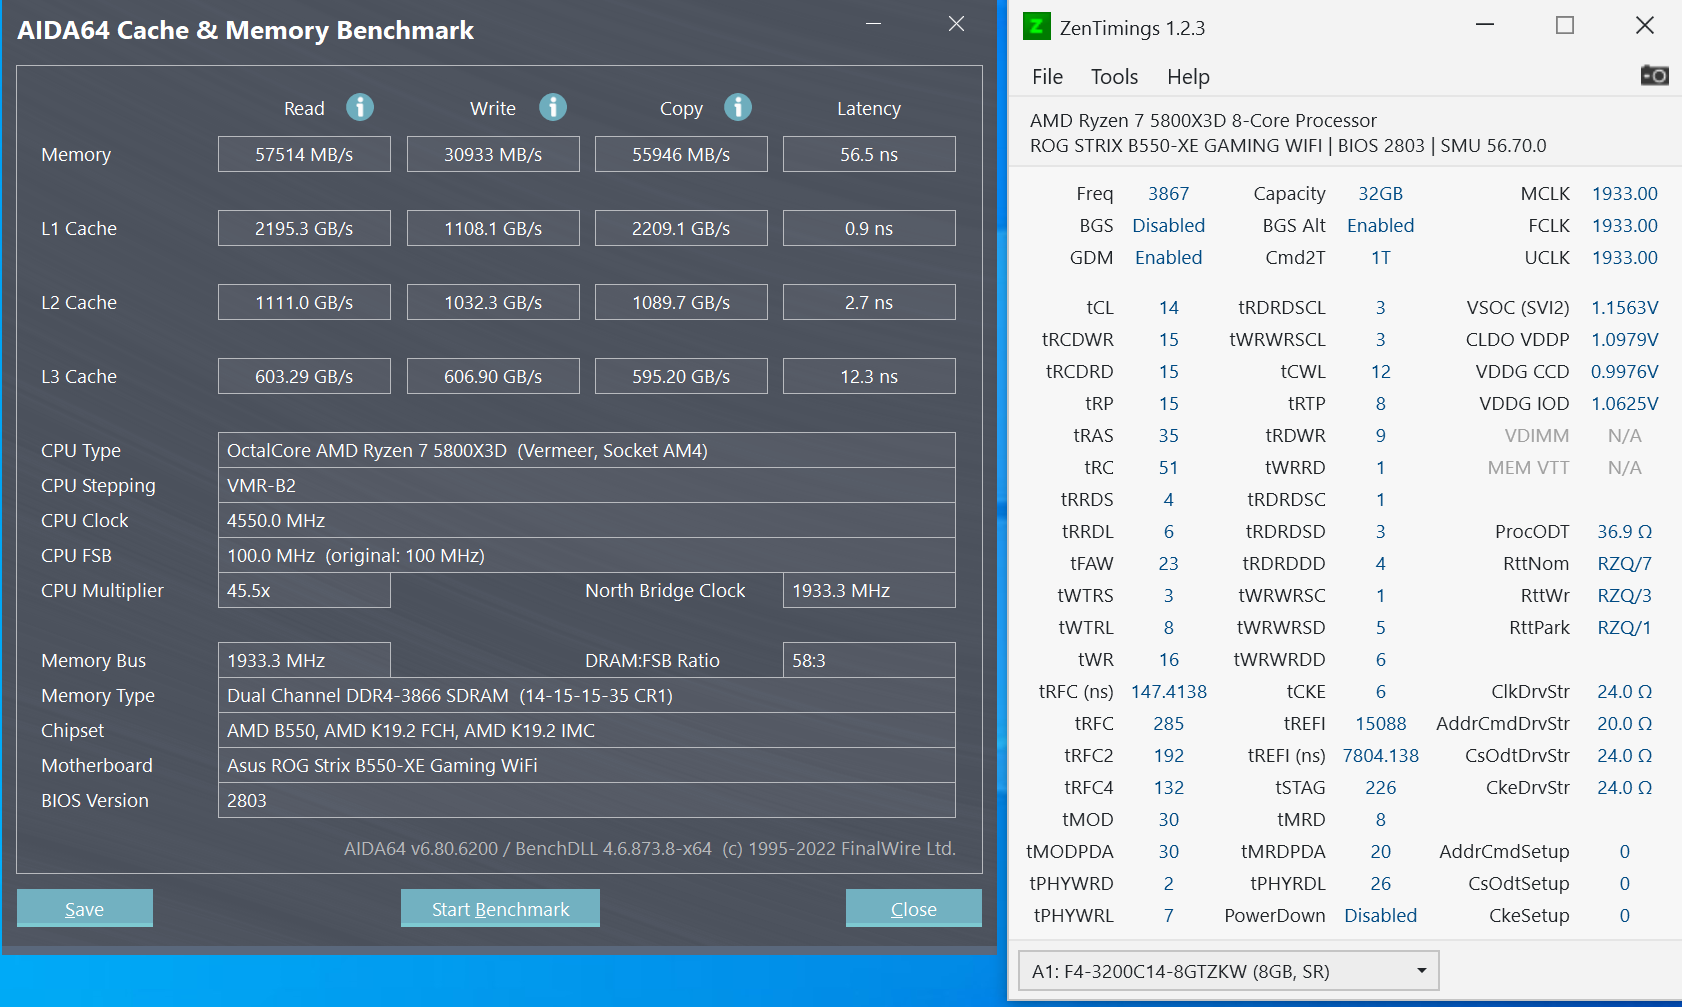Open the Help menu in ZenTimings
Viewport: 1682px width, 1007px height.
click(x=1188, y=77)
